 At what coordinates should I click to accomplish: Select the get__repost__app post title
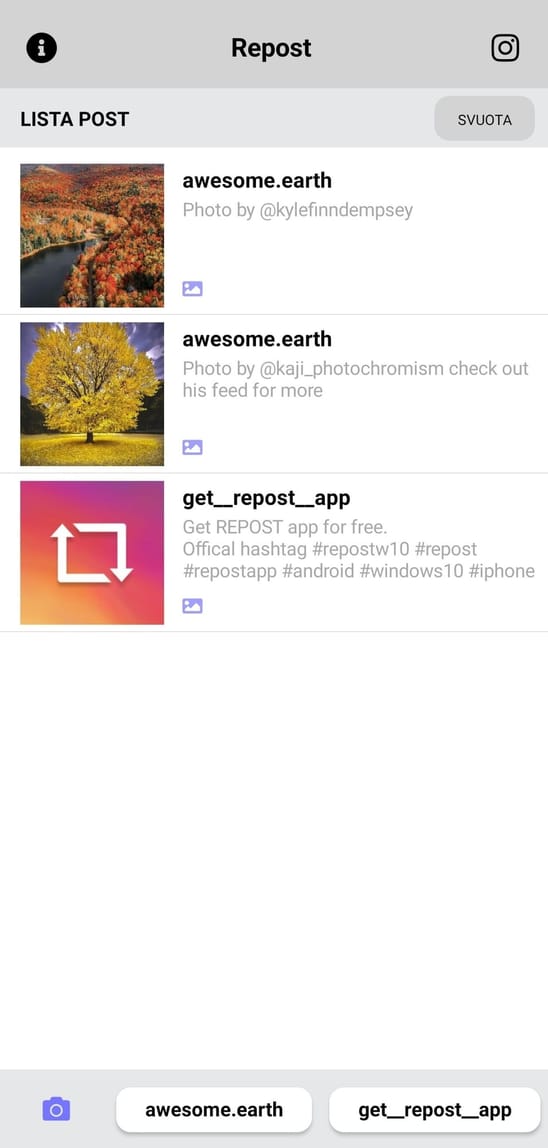(x=267, y=499)
